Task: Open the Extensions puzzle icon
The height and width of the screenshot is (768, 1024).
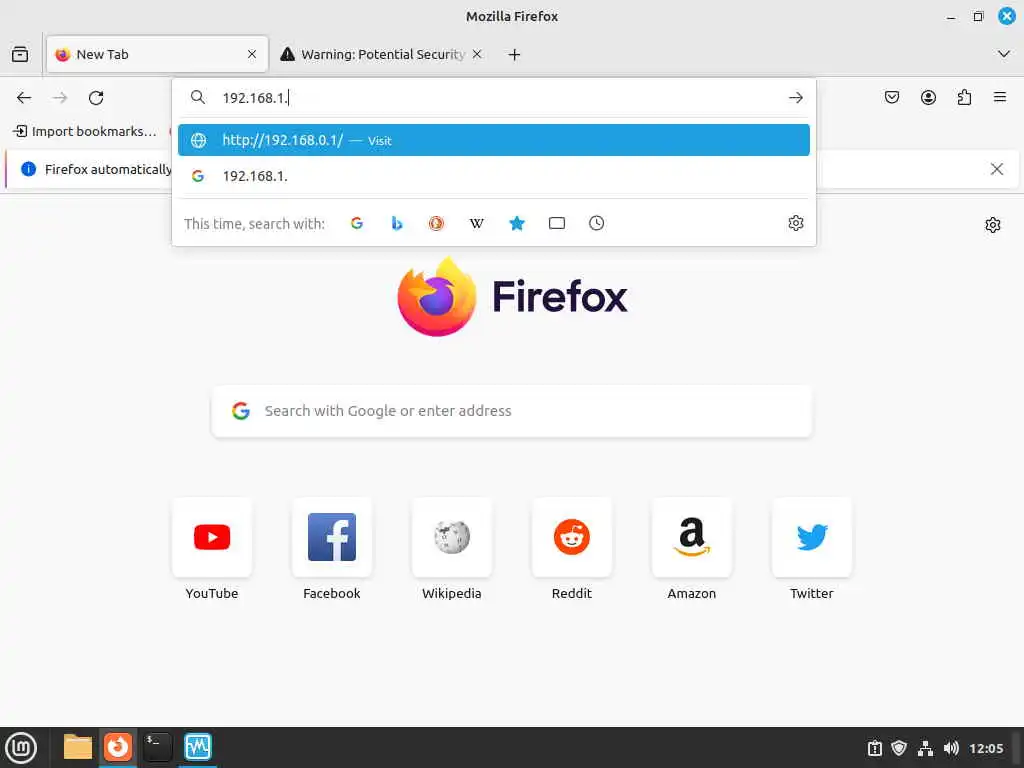Action: click(x=964, y=98)
